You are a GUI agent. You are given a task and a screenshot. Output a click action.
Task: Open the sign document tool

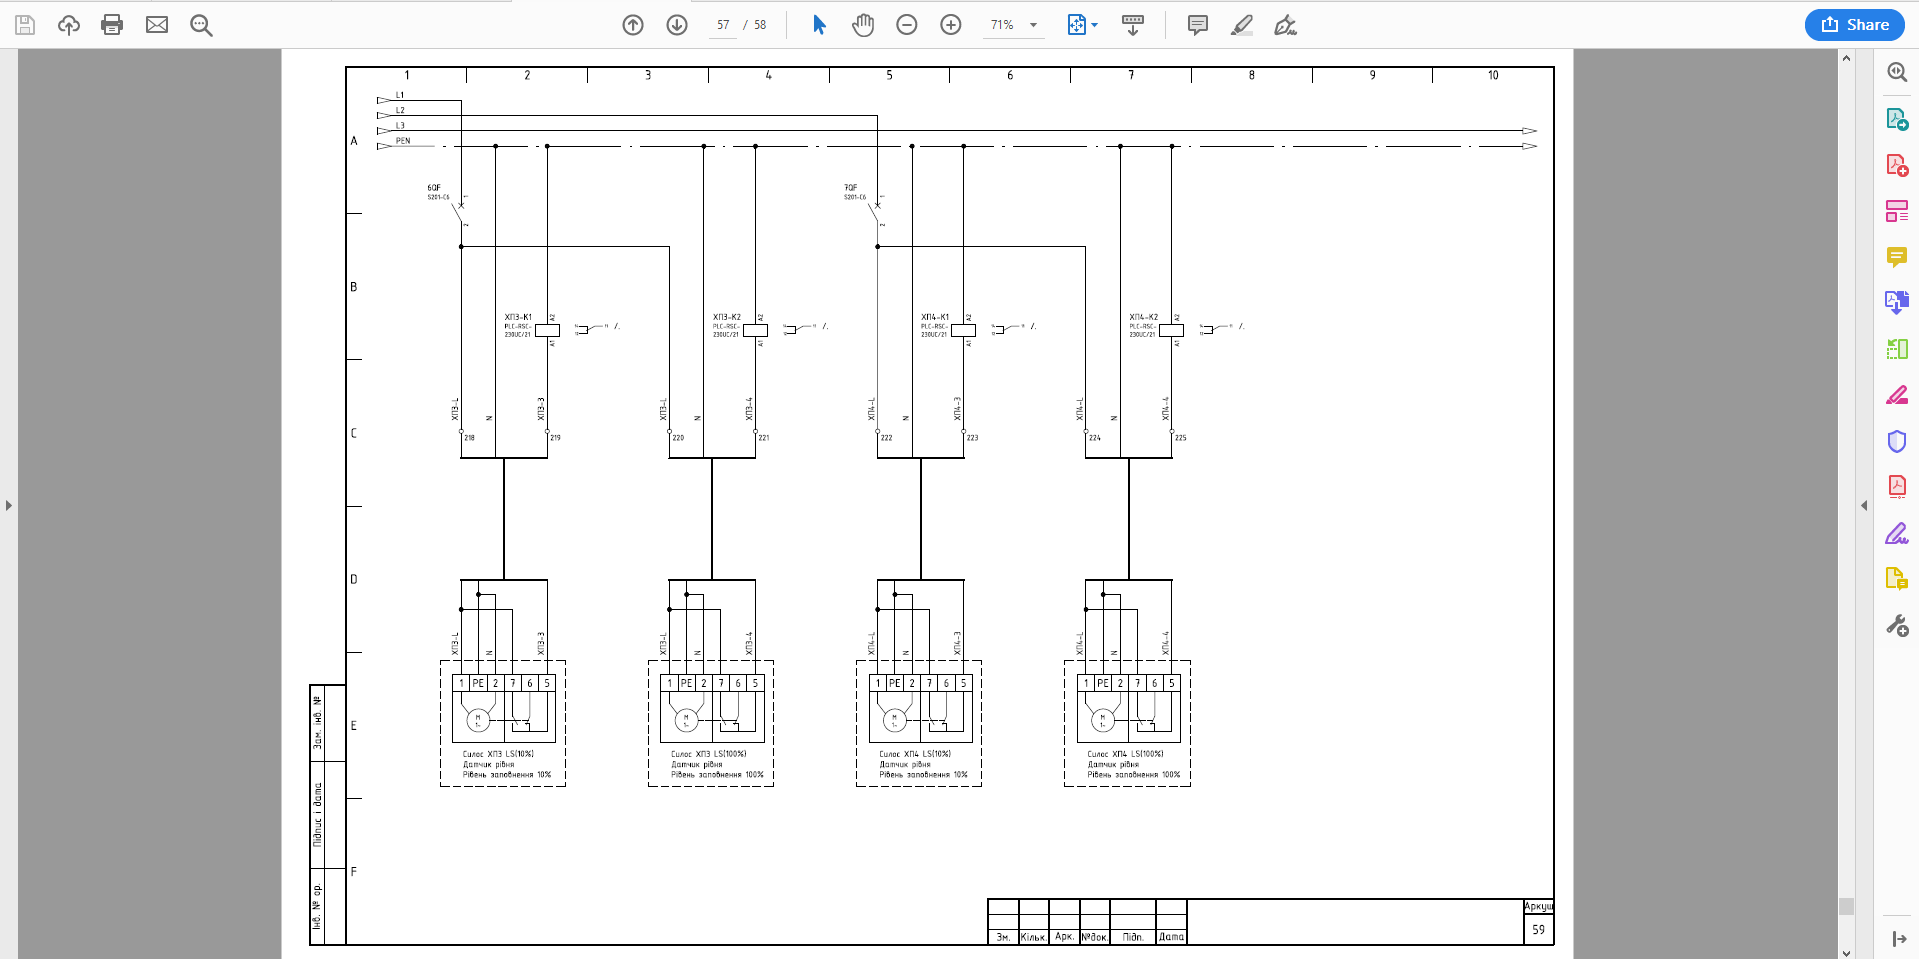click(1286, 25)
